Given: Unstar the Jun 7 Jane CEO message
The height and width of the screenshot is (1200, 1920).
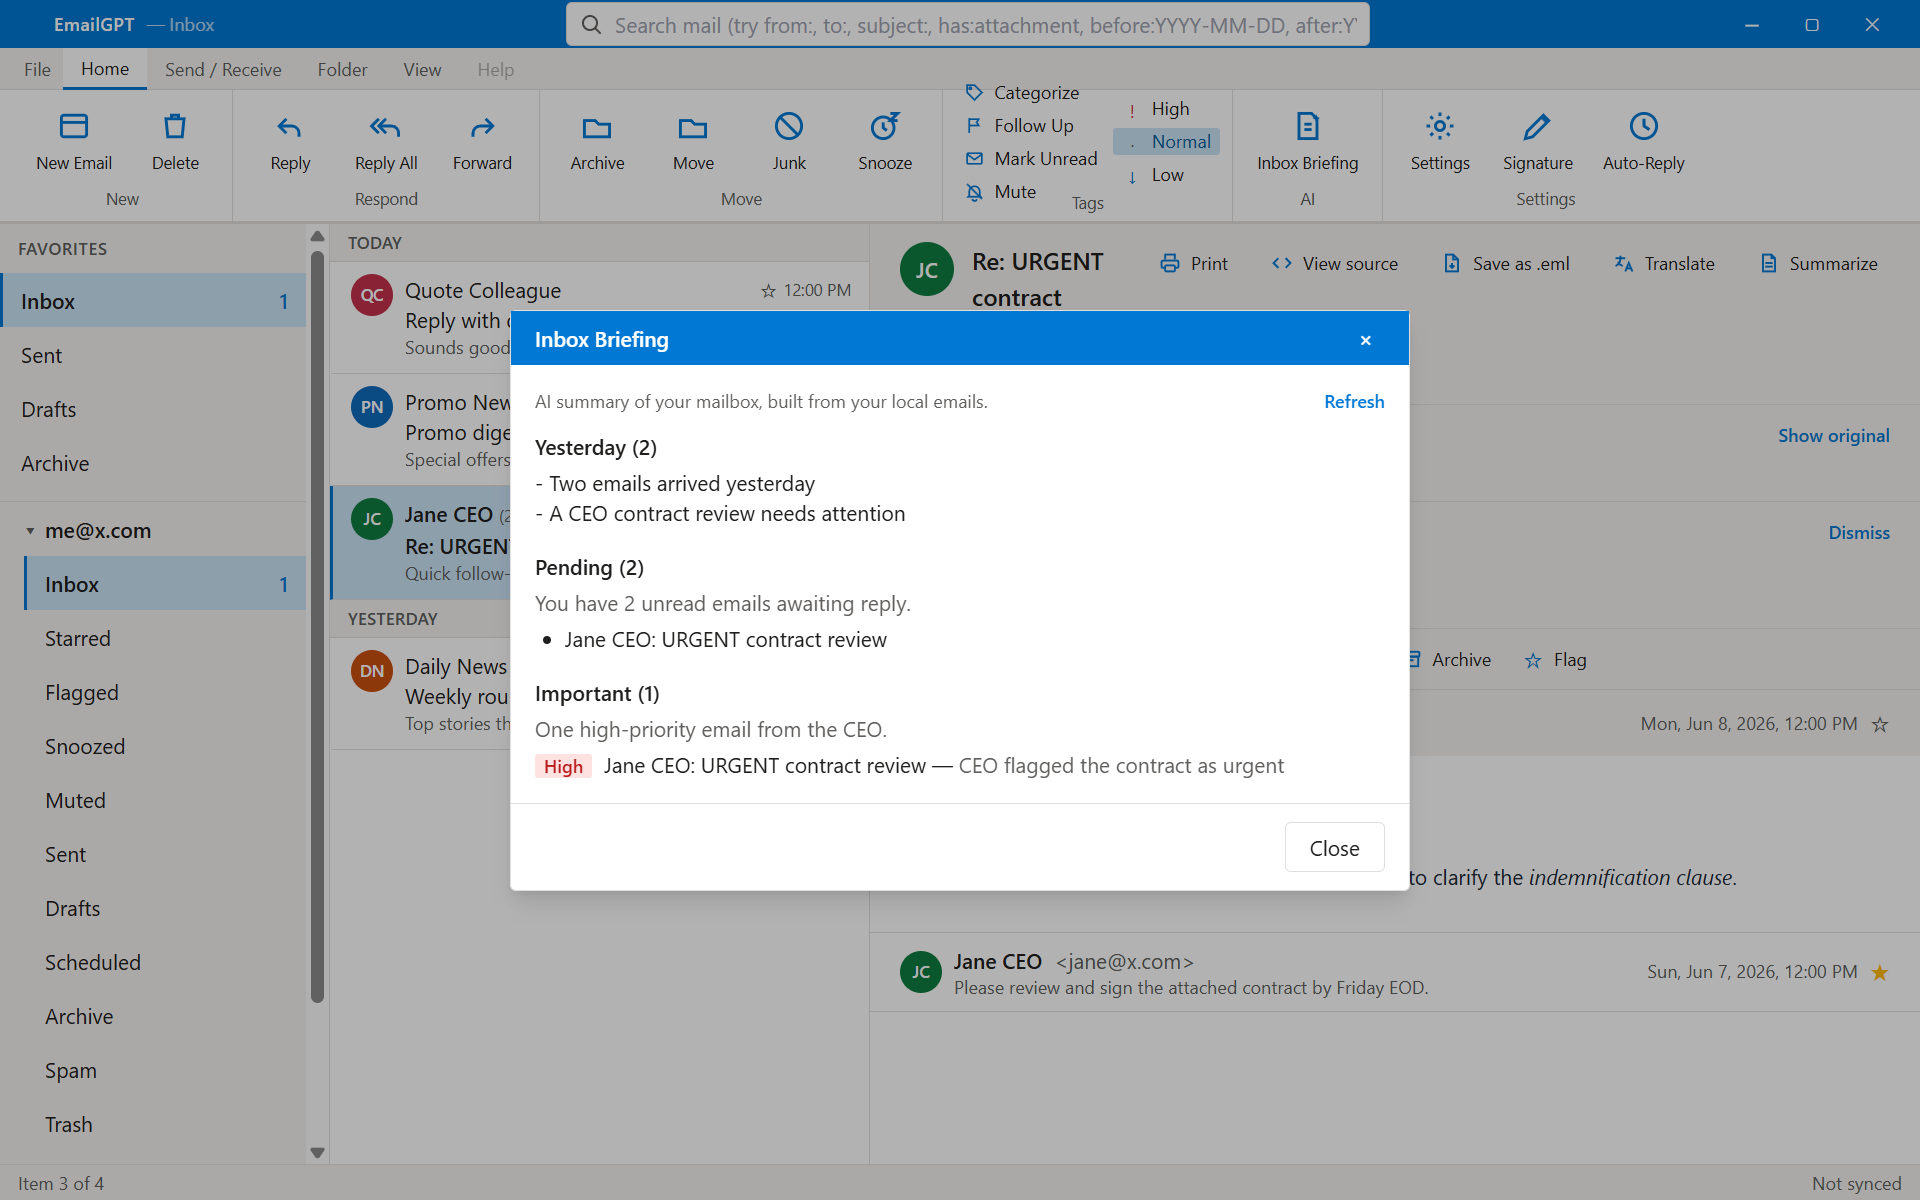Looking at the screenshot, I should (x=1880, y=972).
